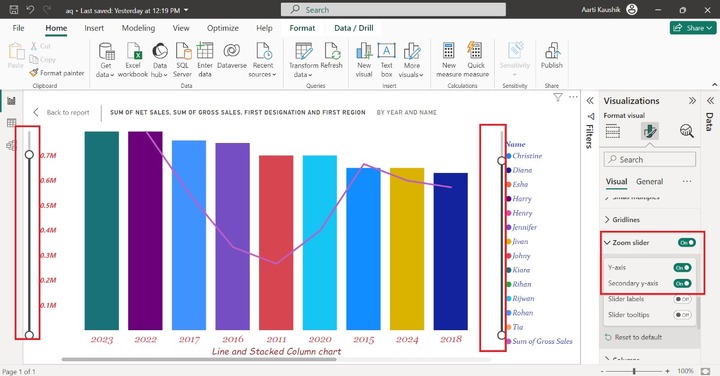The width and height of the screenshot is (720, 376).
Task: Click the visual filter funnel icon
Action: [x=557, y=97]
